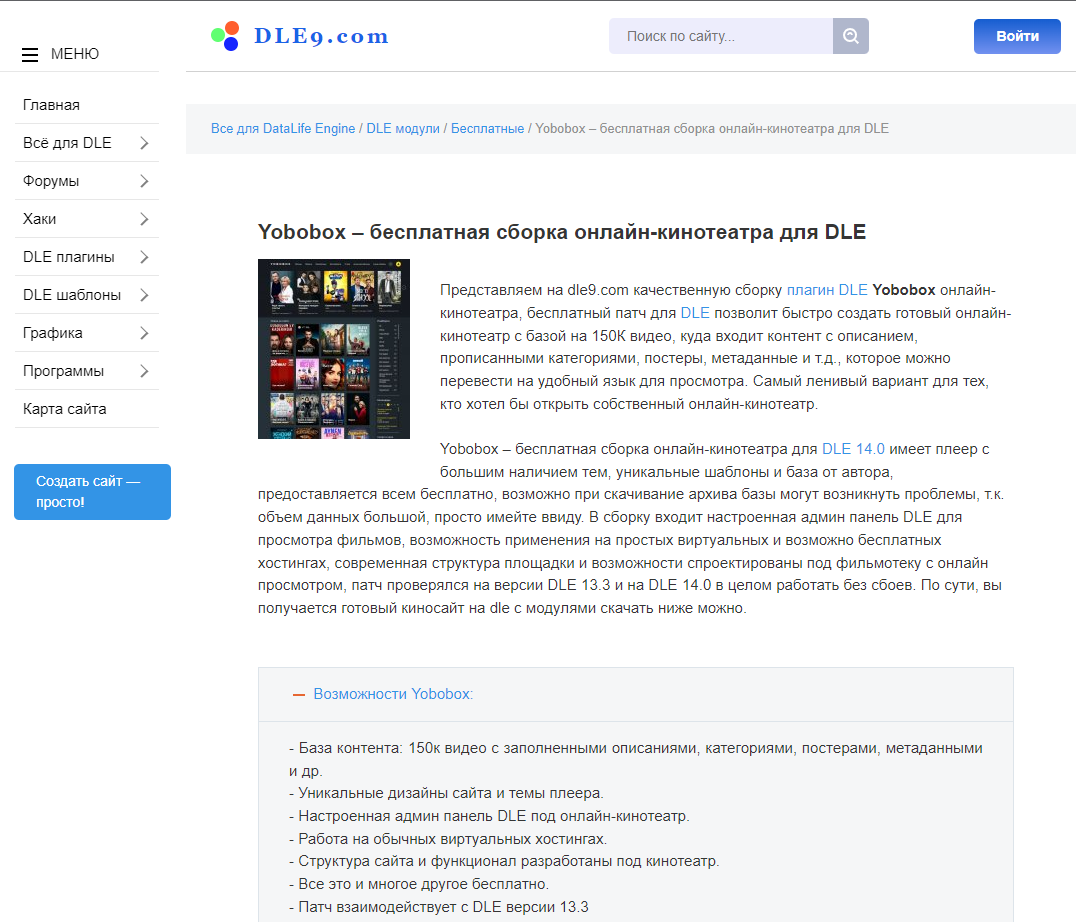
Task: Open the Yobobox cinema preview thumbnail
Action: 334,348
